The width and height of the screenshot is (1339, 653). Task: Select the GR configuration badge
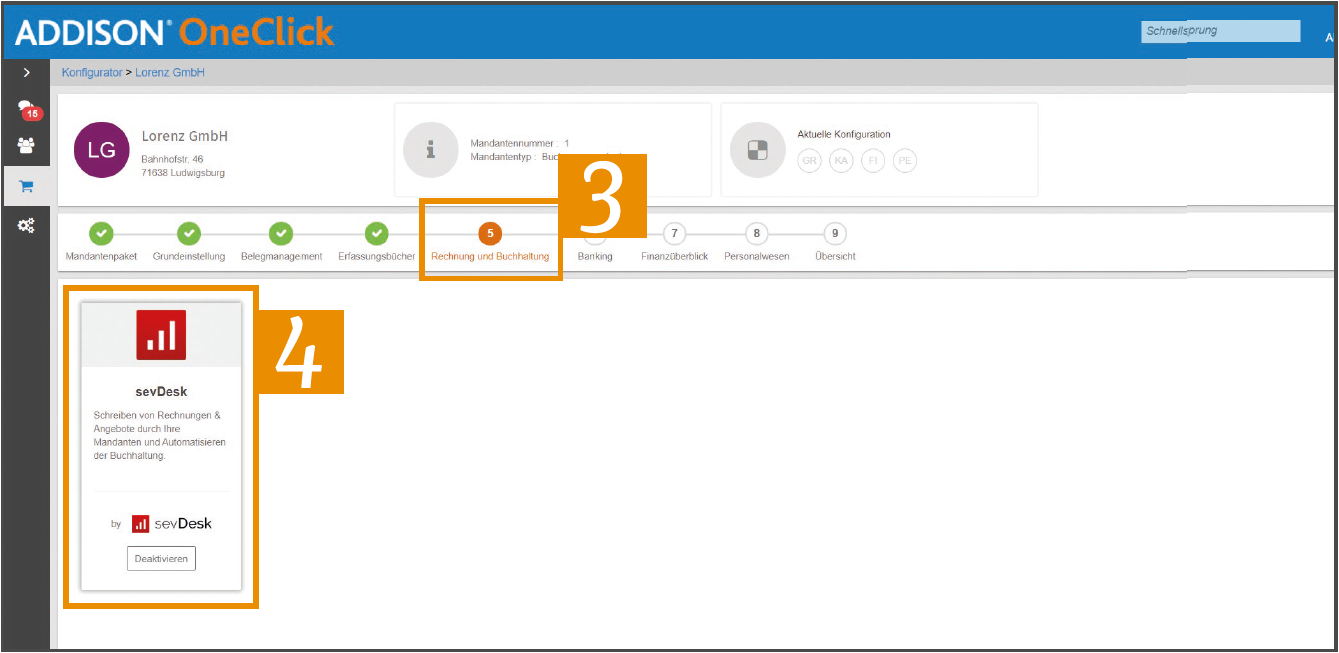(810, 160)
